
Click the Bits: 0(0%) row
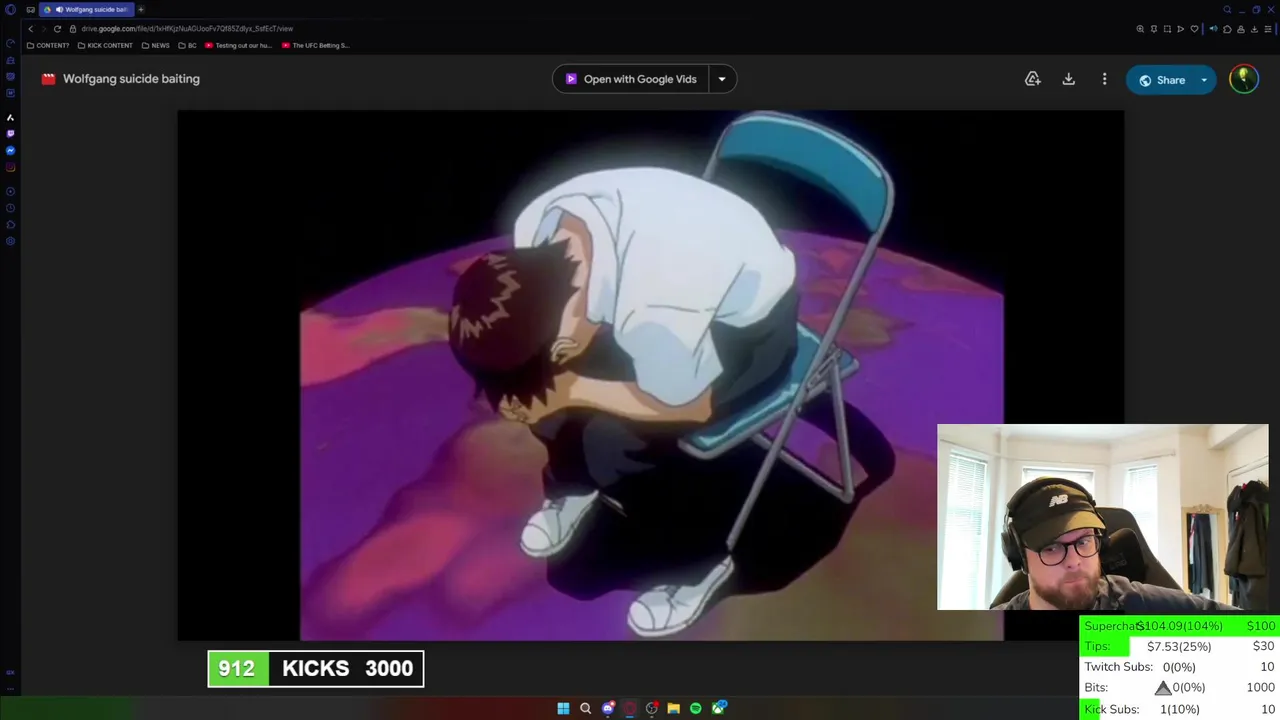pyautogui.click(x=1179, y=688)
